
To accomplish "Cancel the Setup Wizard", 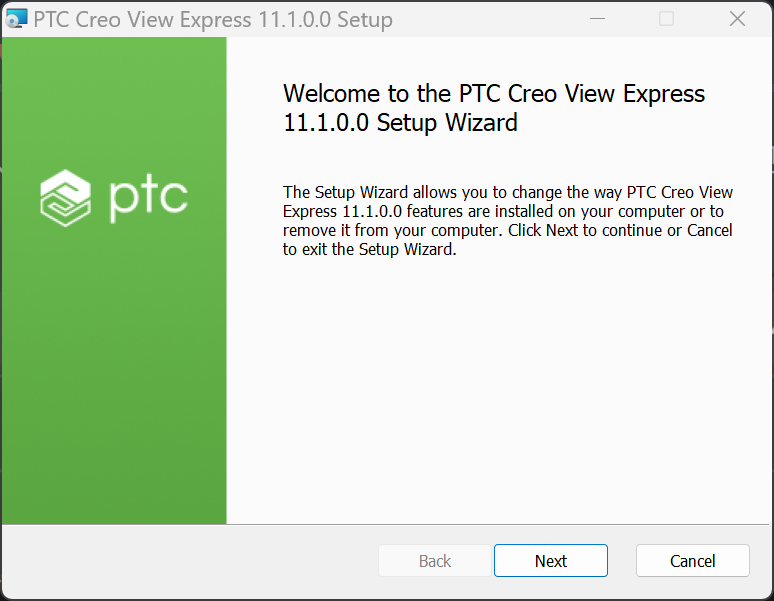I will 693,561.
